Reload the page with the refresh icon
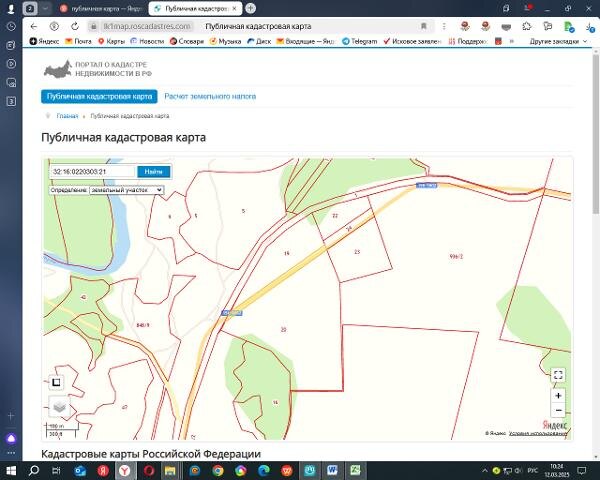600x480 pixels. [75, 26]
